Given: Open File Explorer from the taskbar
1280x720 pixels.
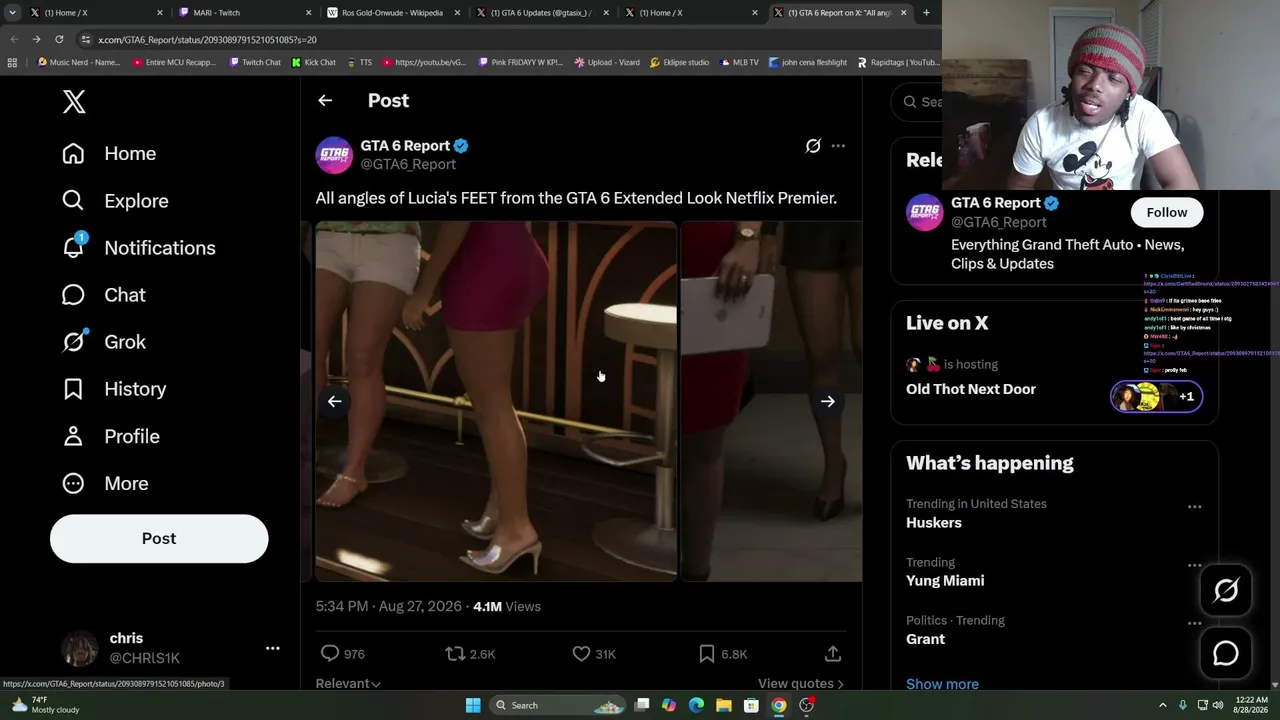Looking at the screenshot, I should (x=723, y=705).
